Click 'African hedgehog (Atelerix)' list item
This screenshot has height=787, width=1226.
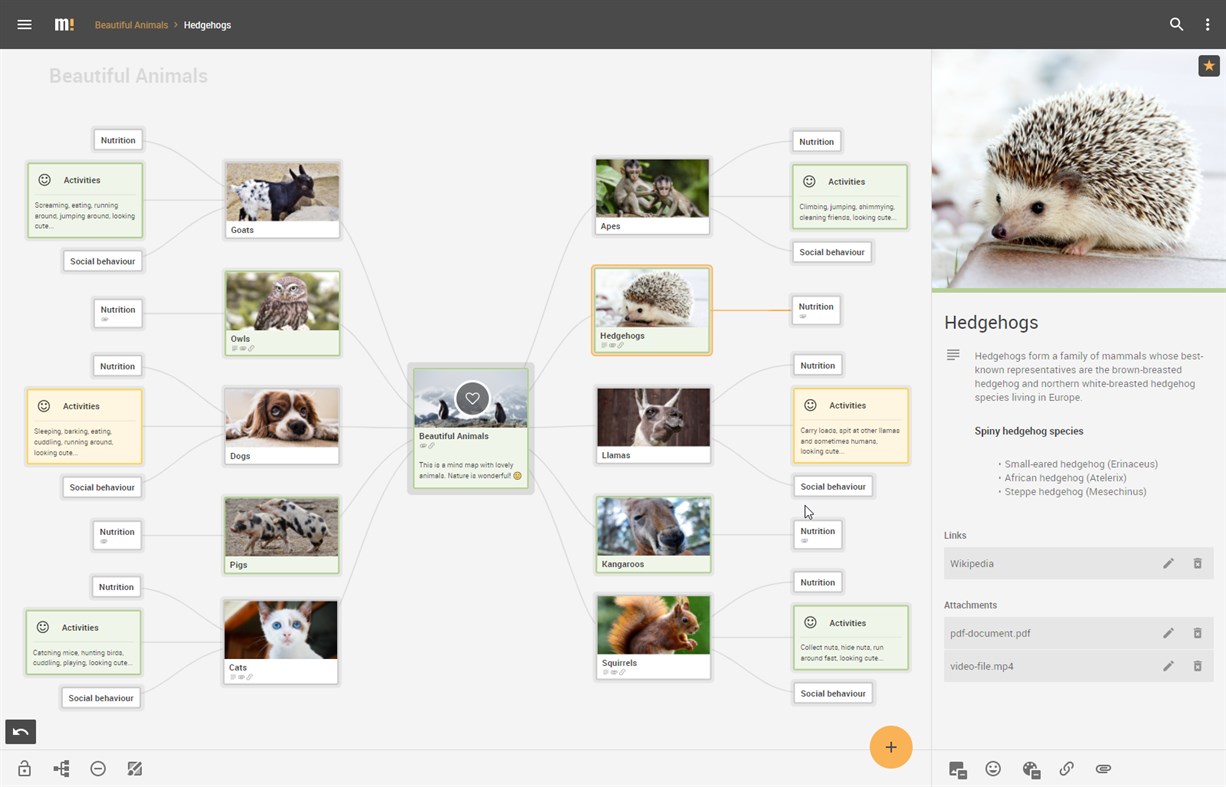tap(1067, 478)
